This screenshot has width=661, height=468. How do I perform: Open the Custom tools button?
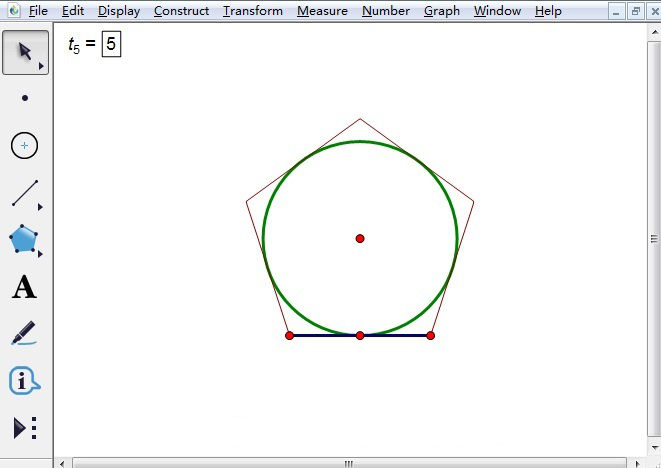pyautogui.click(x=25, y=428)
